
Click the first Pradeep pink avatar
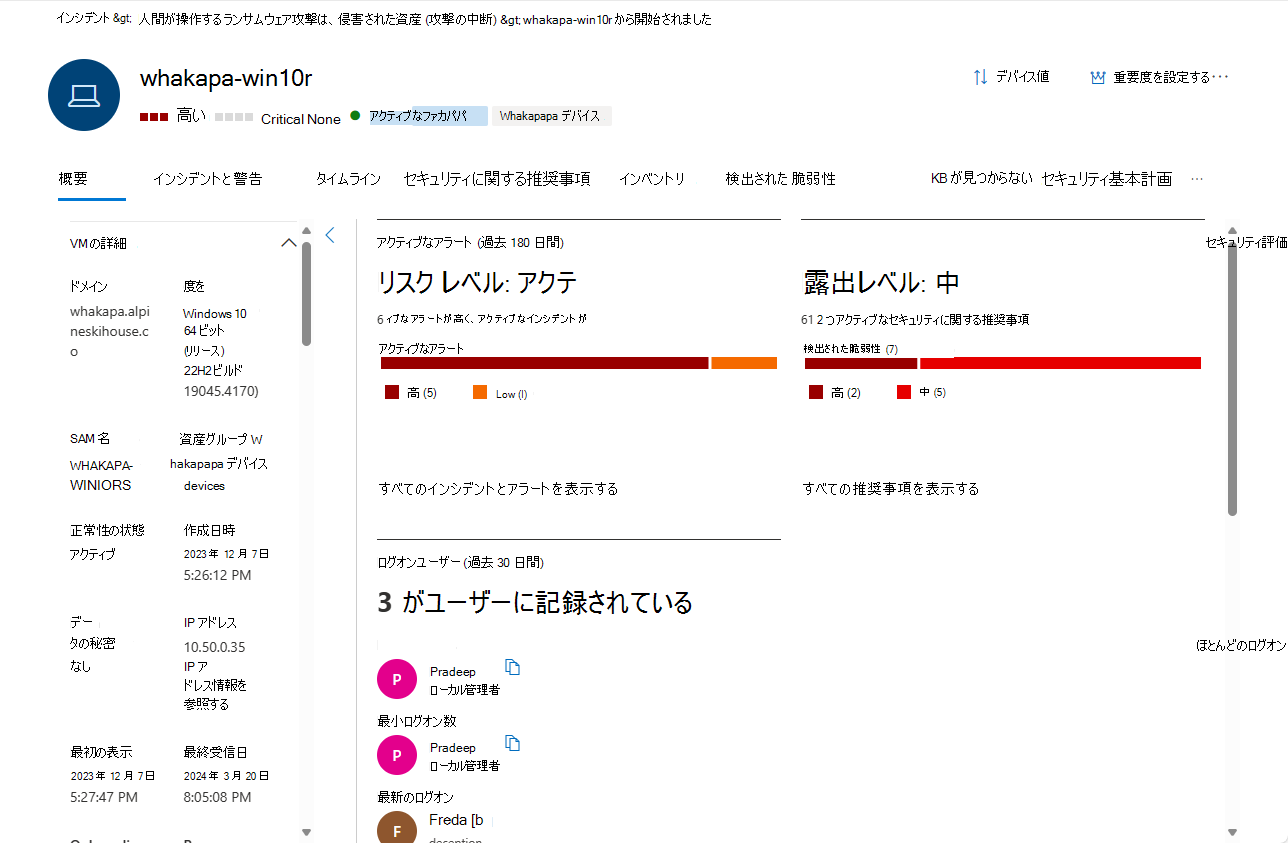(x=397, y=679)
